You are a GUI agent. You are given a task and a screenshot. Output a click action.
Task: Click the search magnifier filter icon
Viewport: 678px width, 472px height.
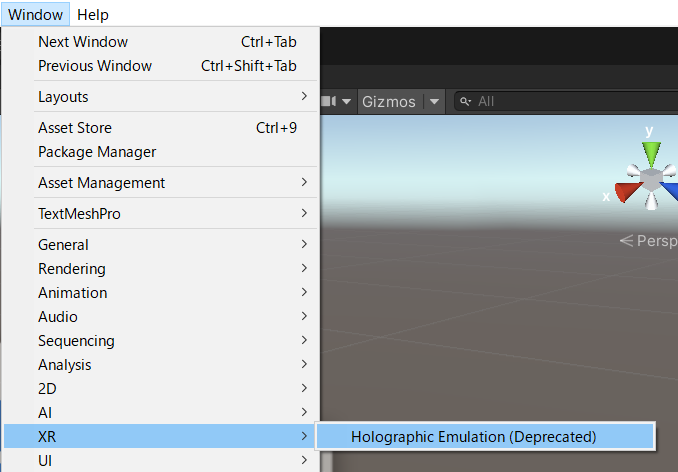pos(465,102)
